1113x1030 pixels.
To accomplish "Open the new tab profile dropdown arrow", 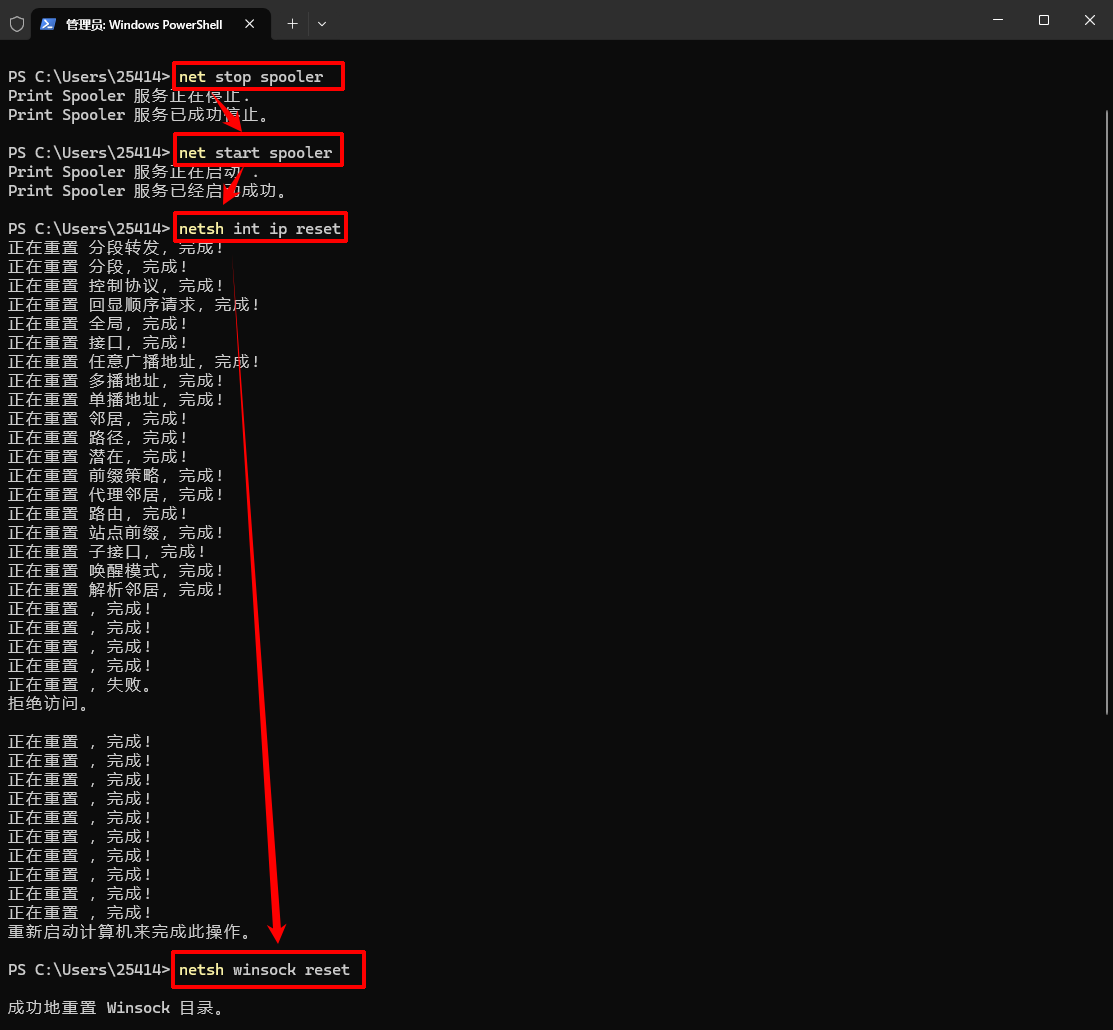I will 322,24.
